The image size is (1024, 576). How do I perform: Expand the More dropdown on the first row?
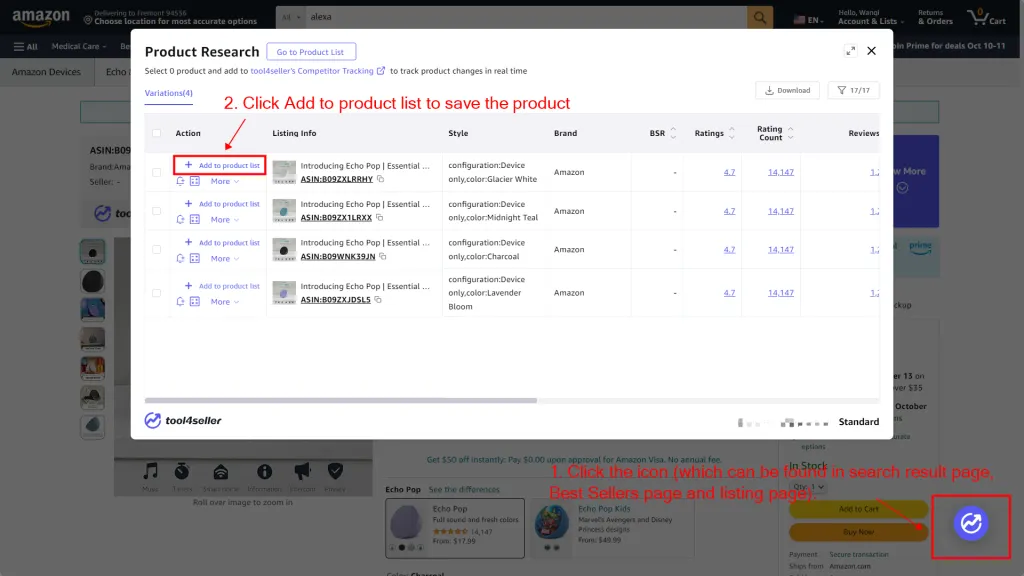click(222, 181)
